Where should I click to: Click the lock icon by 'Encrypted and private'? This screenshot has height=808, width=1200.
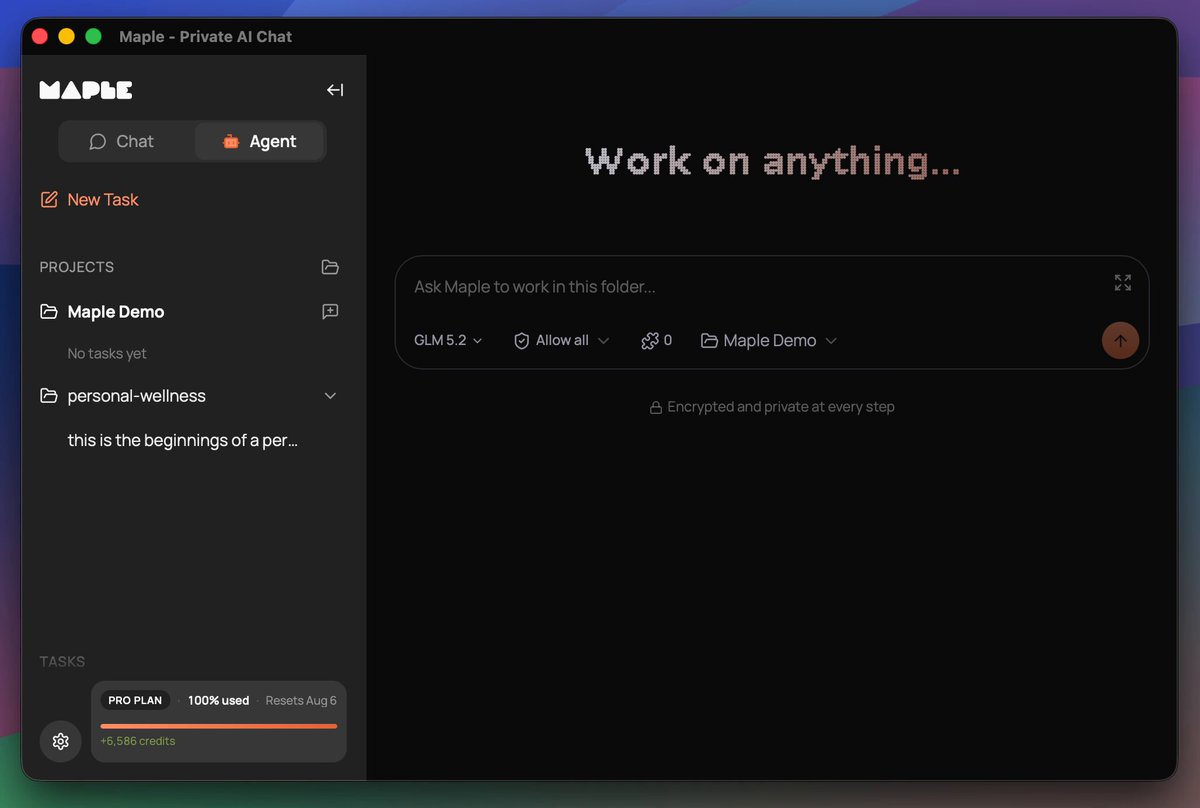(x=656, y=408)
